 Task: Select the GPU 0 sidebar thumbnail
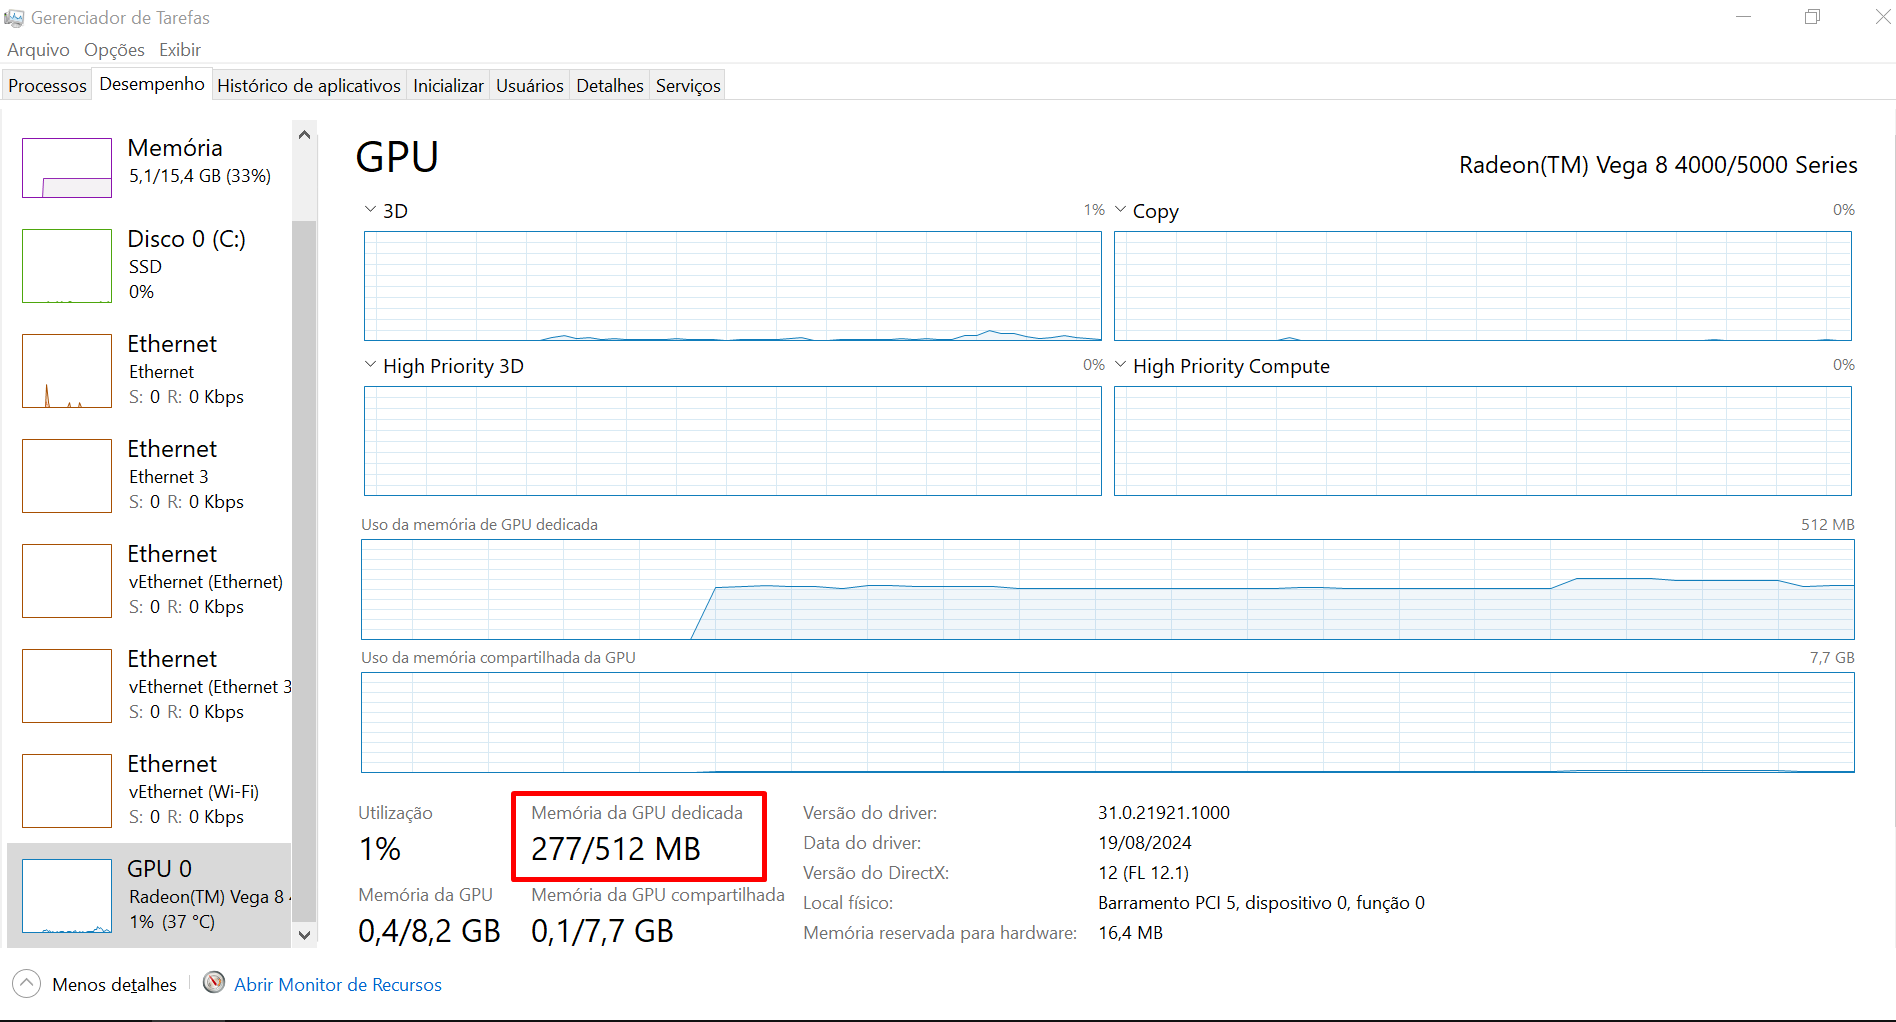(67, 896)
